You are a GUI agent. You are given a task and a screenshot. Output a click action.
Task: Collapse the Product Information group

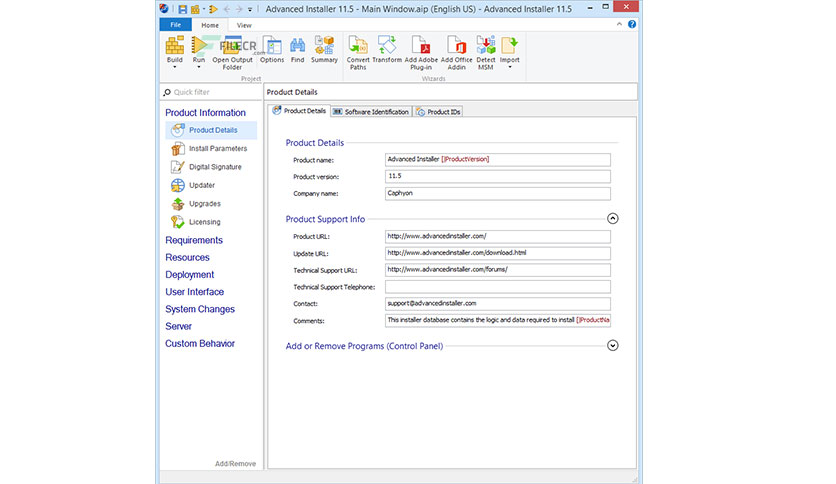click(x=205, y=112)
